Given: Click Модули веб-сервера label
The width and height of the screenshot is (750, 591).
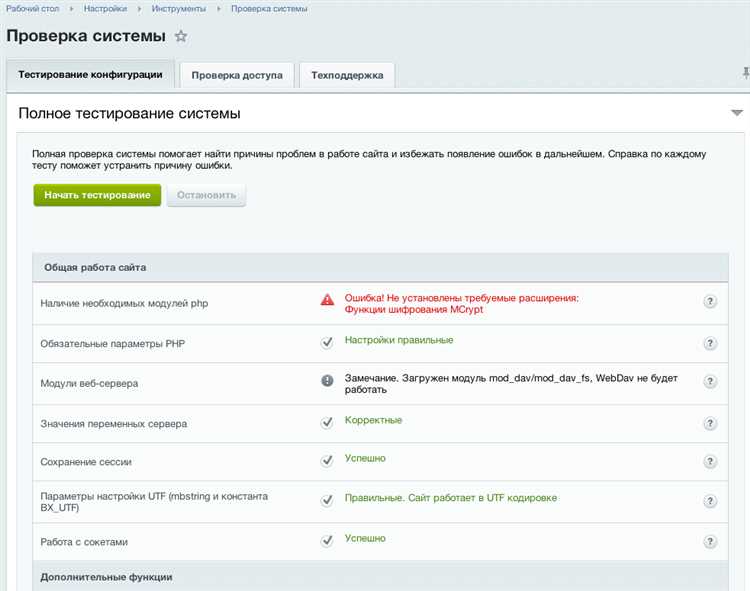Looking at the screenshot, I should click(89, 383).
